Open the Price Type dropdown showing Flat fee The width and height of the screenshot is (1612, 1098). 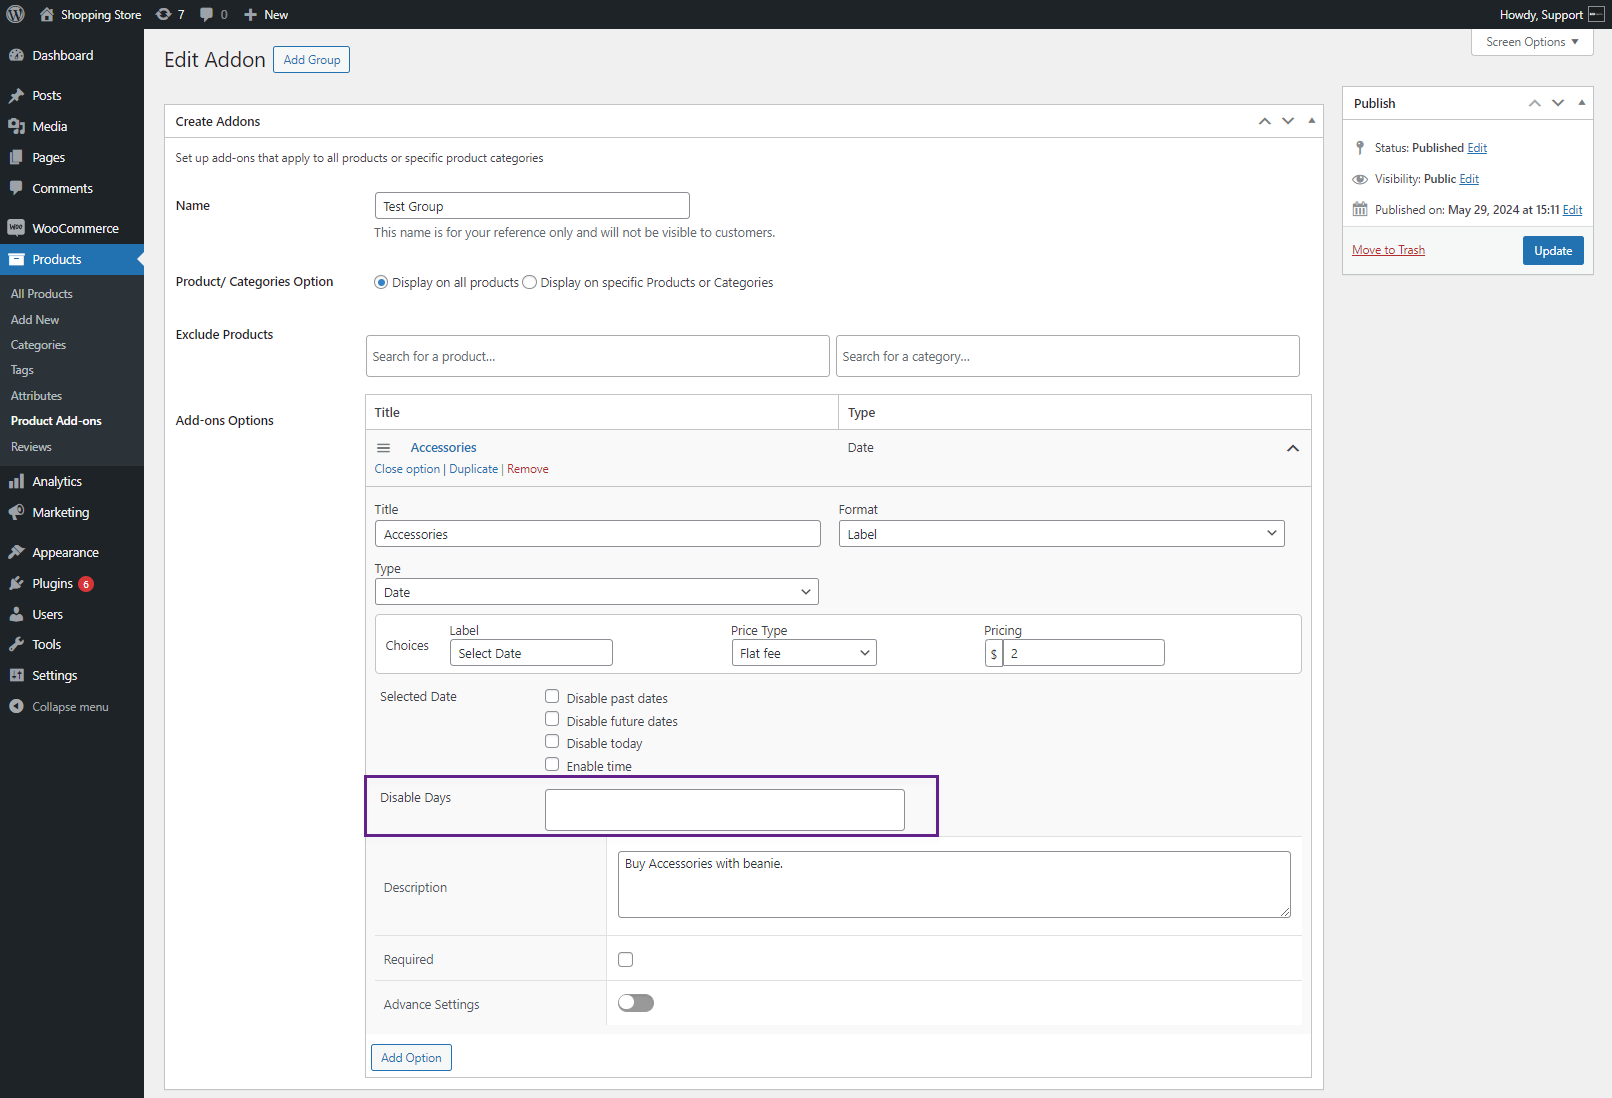coord(804,653)
